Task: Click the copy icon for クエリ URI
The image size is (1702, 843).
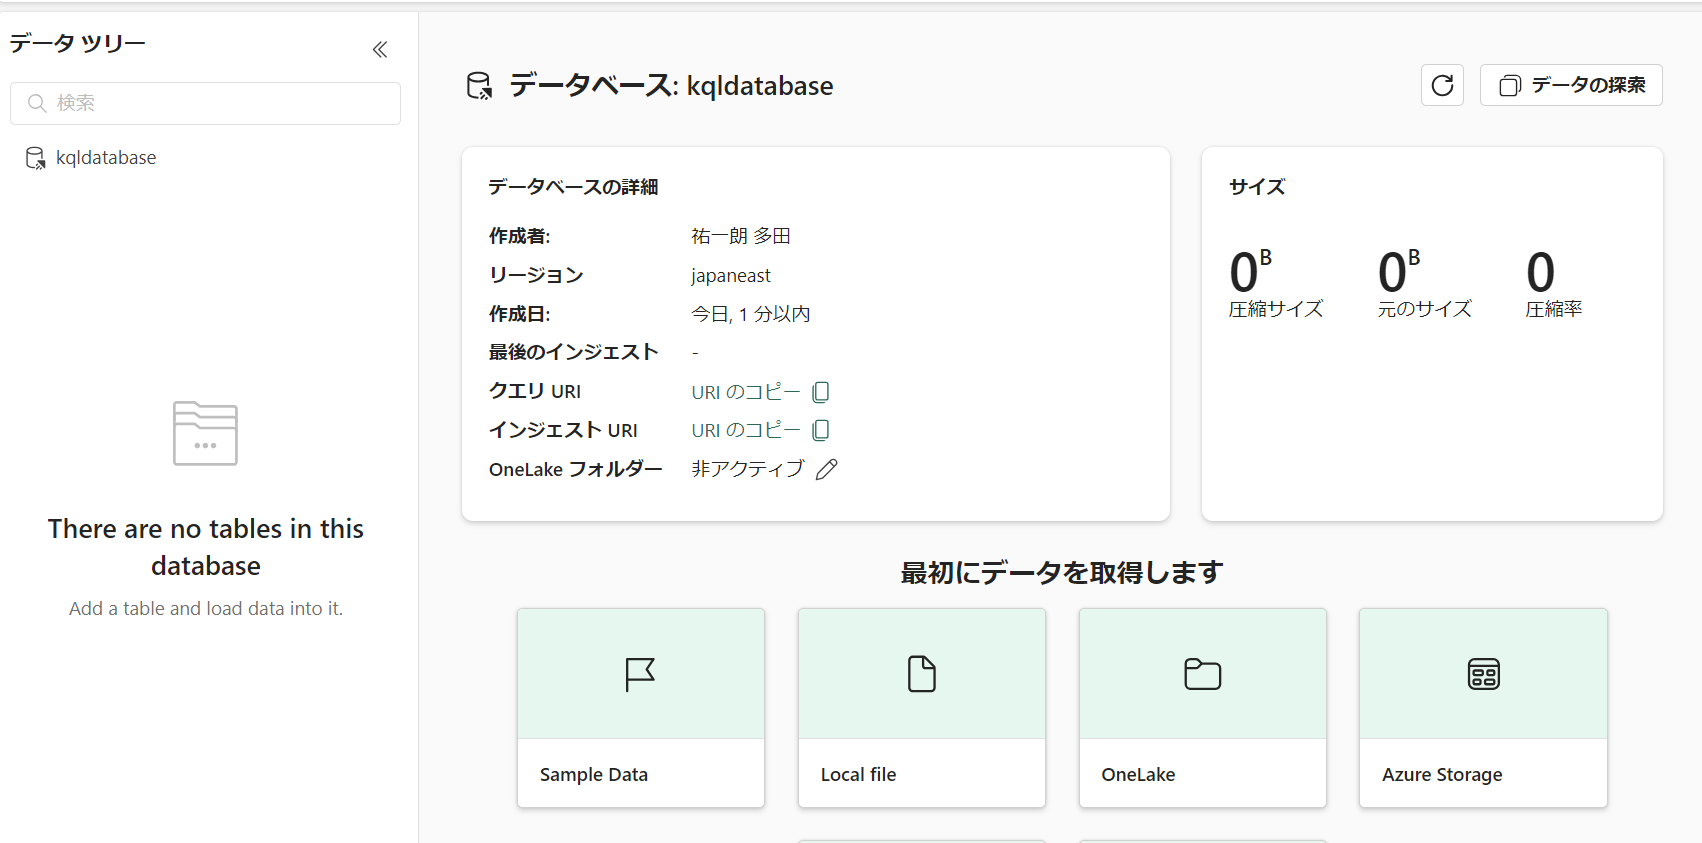Action: click(821, 392)
